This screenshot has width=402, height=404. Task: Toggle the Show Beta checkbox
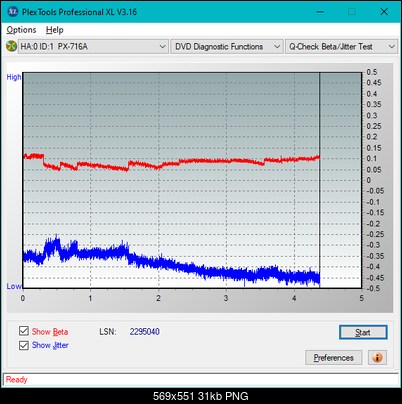pos(24,331)
